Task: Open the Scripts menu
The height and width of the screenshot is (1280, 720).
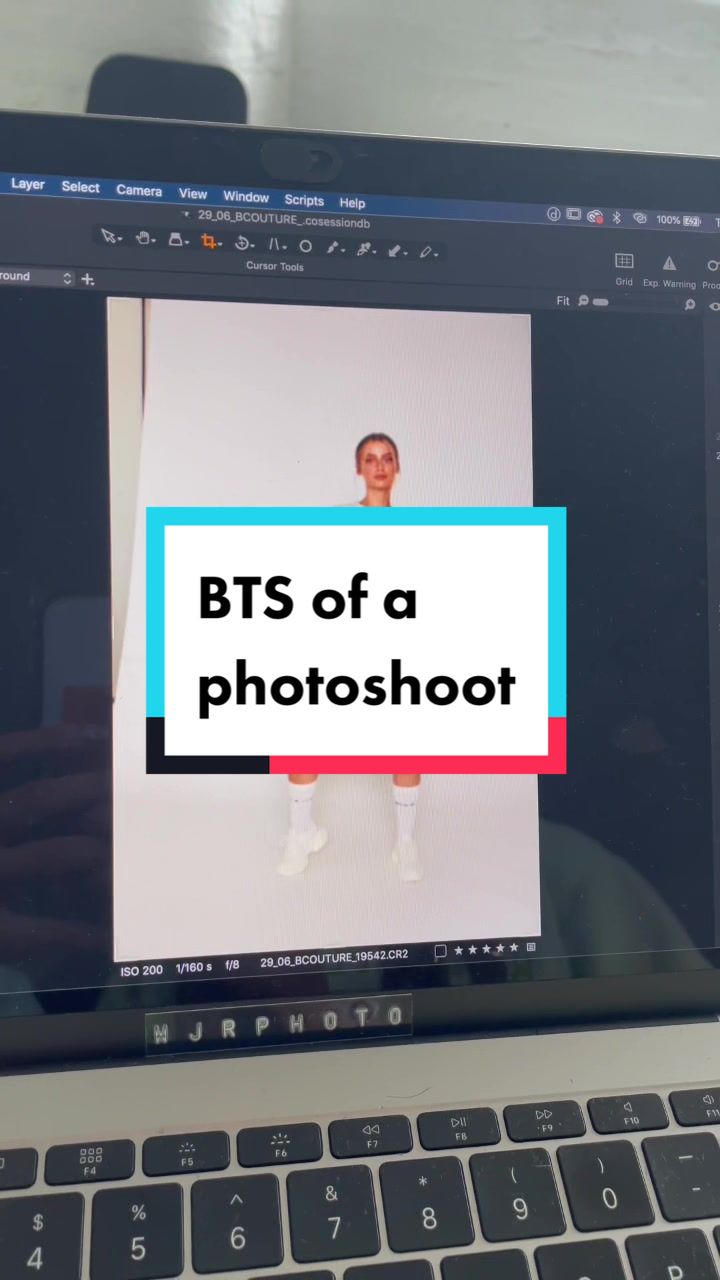Action: pos(303,200)
